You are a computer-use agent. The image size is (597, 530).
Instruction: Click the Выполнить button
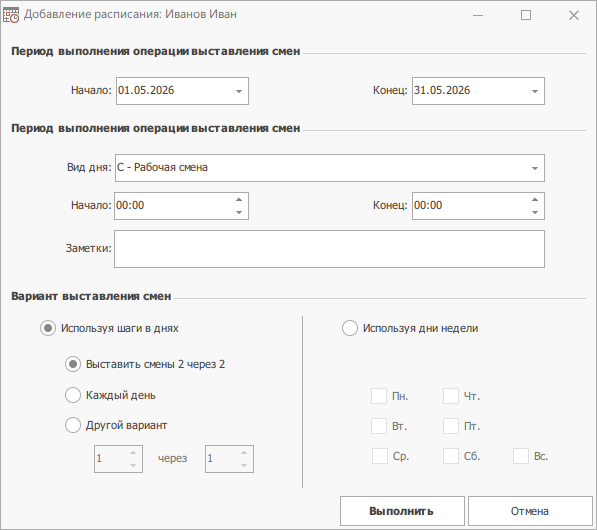[402, 511]
